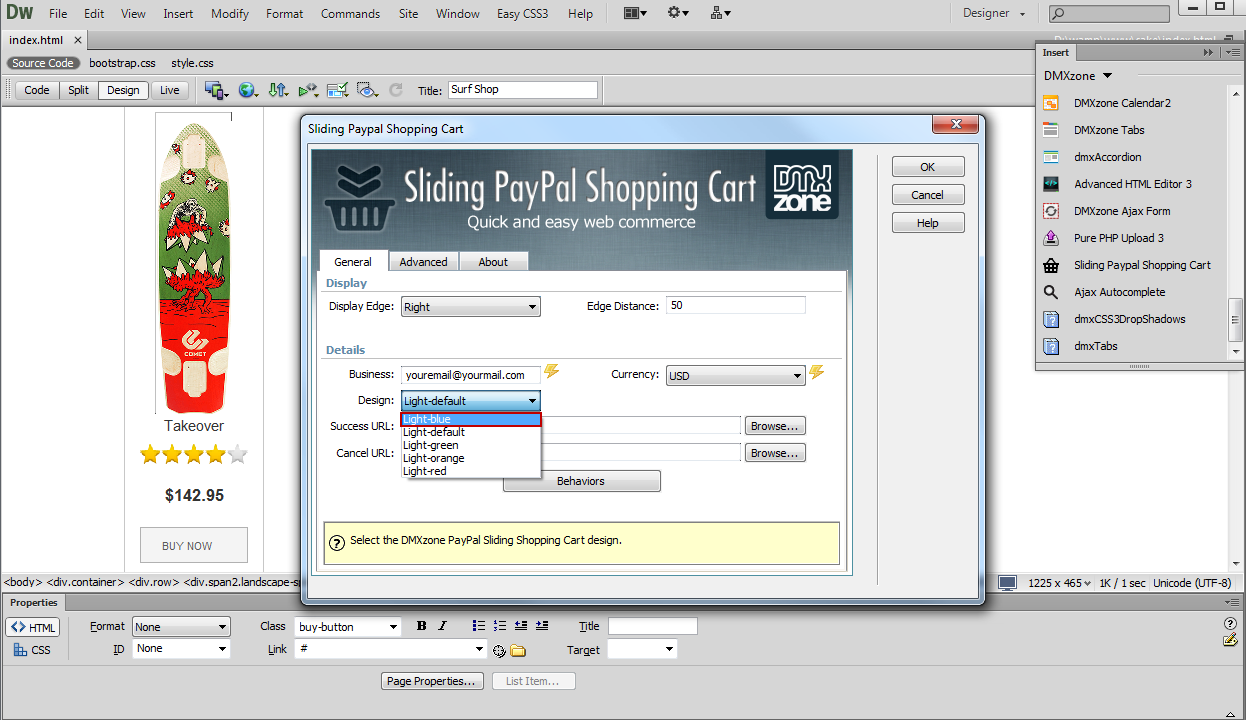The height and width of the screenshot is (720, 1246).
Task: Click dynamic data lightning bolt beside Business
Action: pyautogui.click(x=551, y=372)
